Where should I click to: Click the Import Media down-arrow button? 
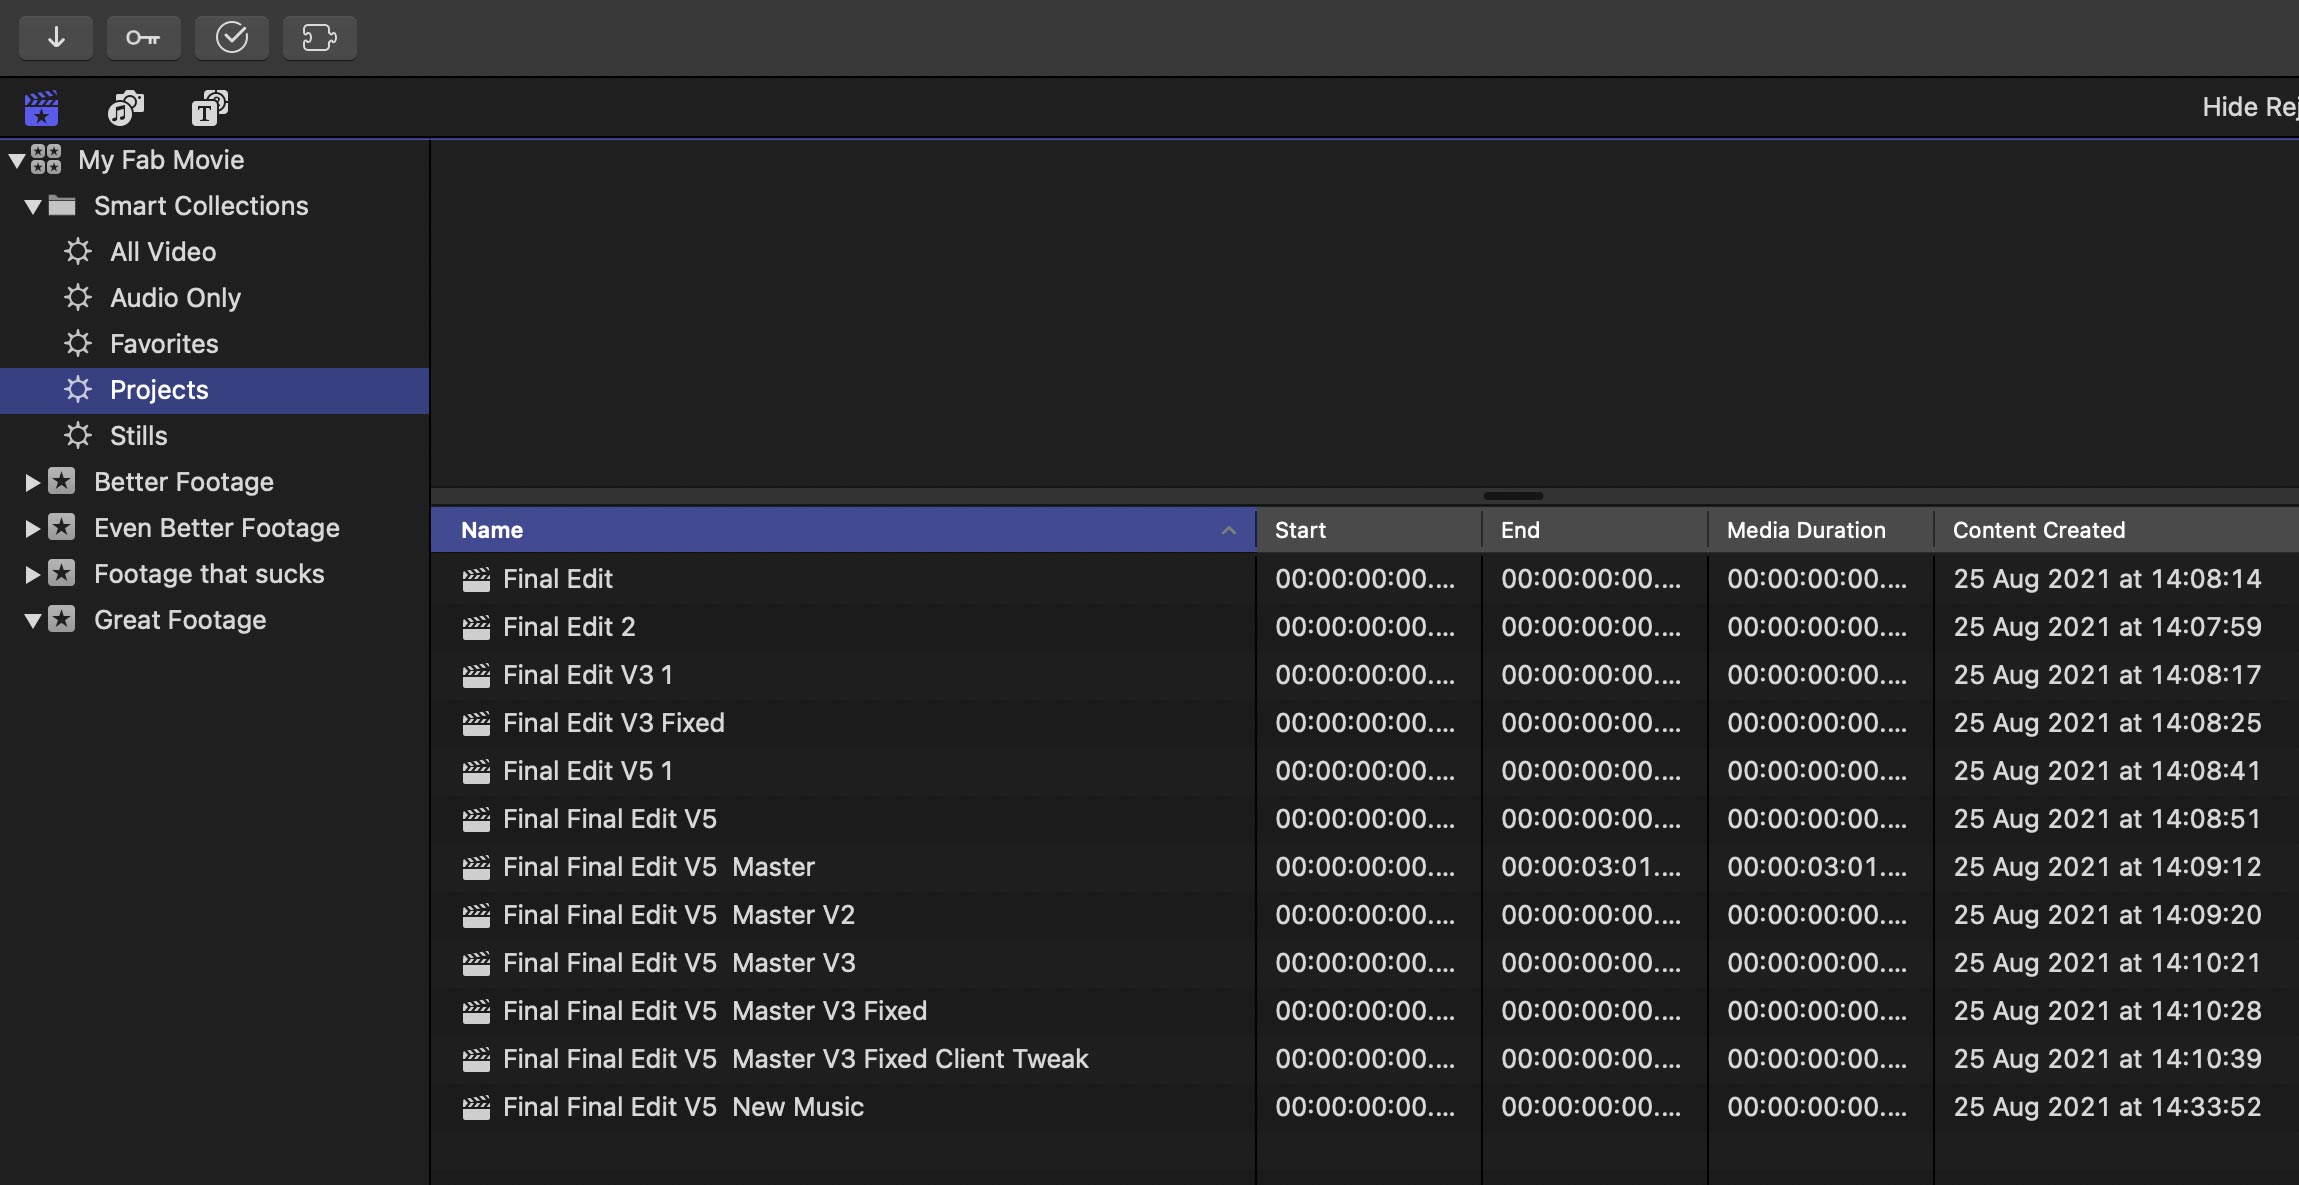point(56,38)
